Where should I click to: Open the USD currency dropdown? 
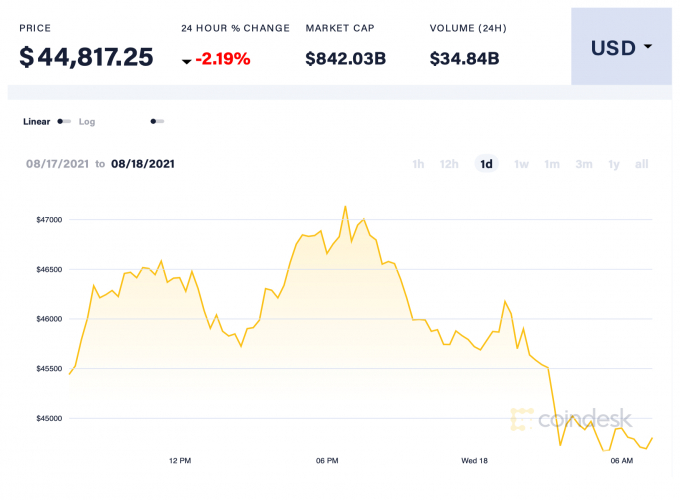point(621,46)
